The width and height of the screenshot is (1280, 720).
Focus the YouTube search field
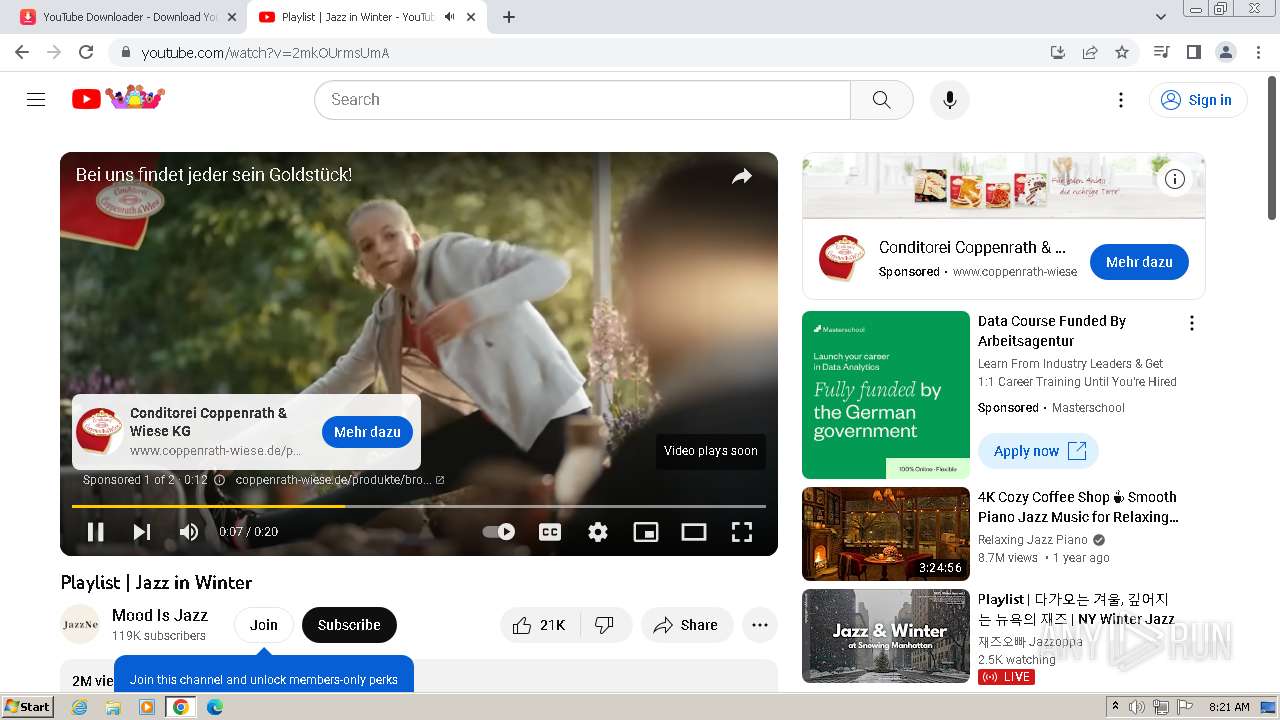pyautogui.click(x=582, y=100)
